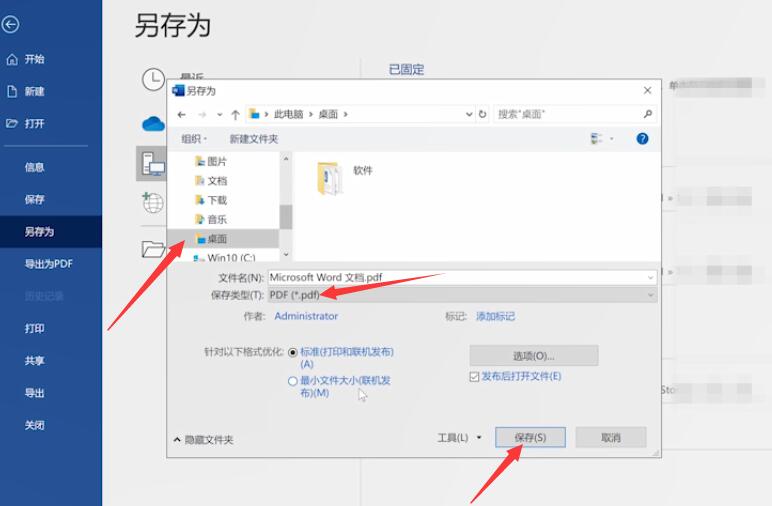Click the Administrator author link
Image resolution: width=772 pixels, height=506 pixels.
(306, 316)
